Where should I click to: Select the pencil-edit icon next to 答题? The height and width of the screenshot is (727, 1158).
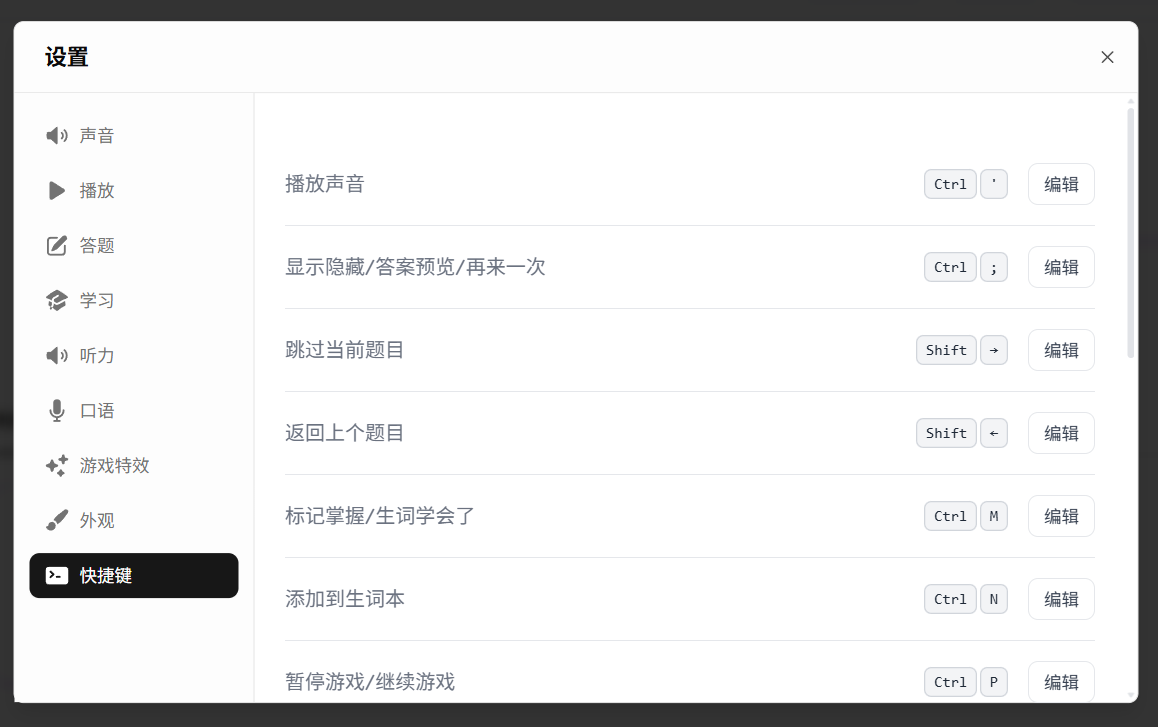57,245
